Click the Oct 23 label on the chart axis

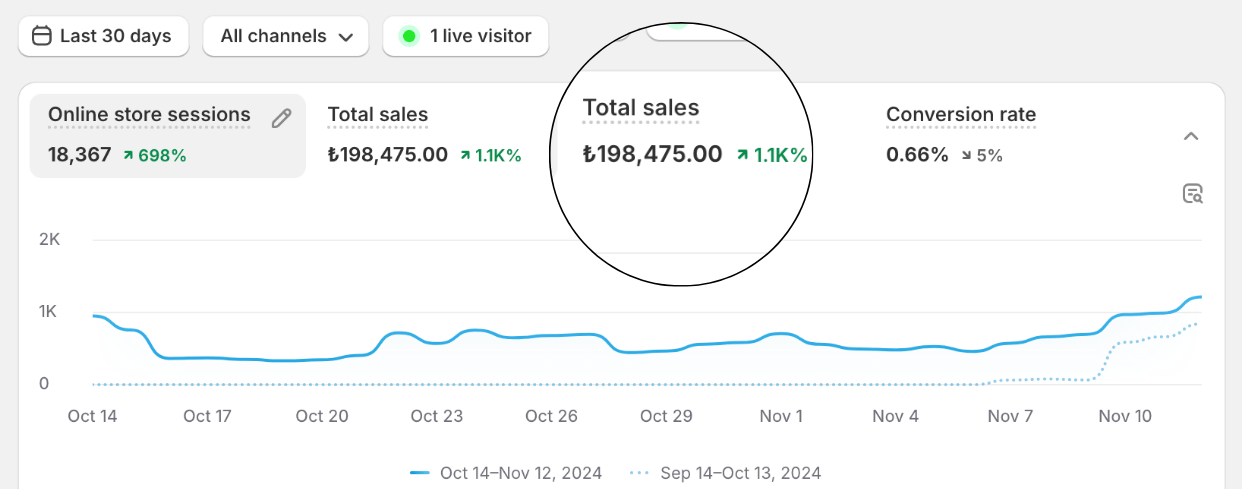click(x=437, y=416)
